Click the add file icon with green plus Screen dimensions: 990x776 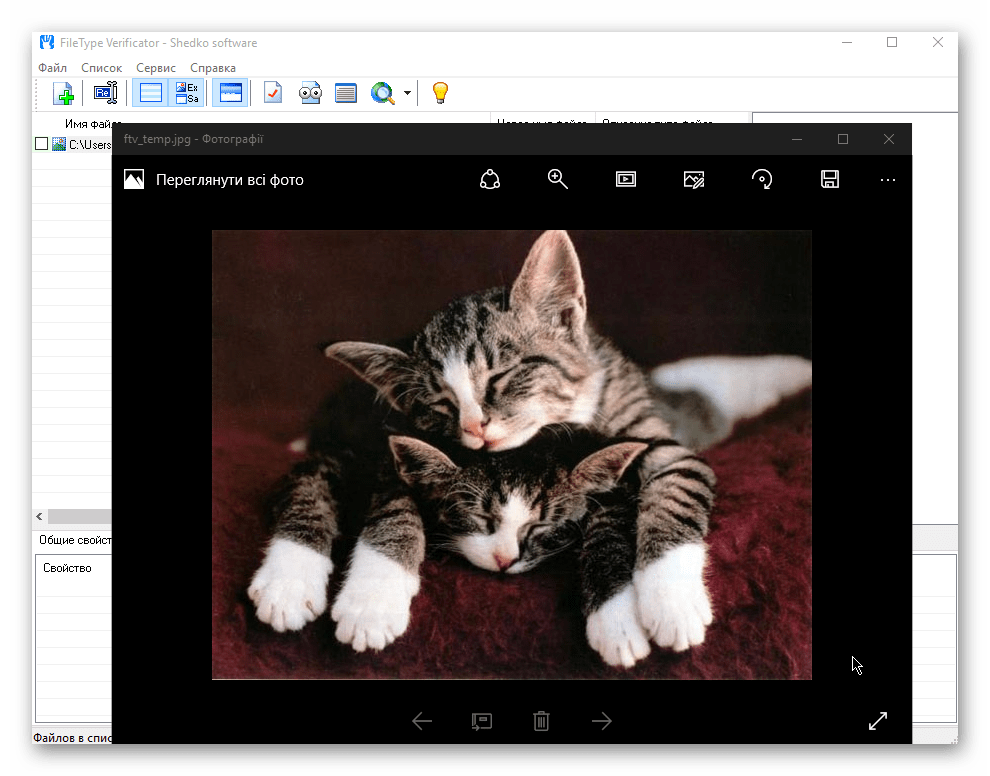(x=64, y=93)
